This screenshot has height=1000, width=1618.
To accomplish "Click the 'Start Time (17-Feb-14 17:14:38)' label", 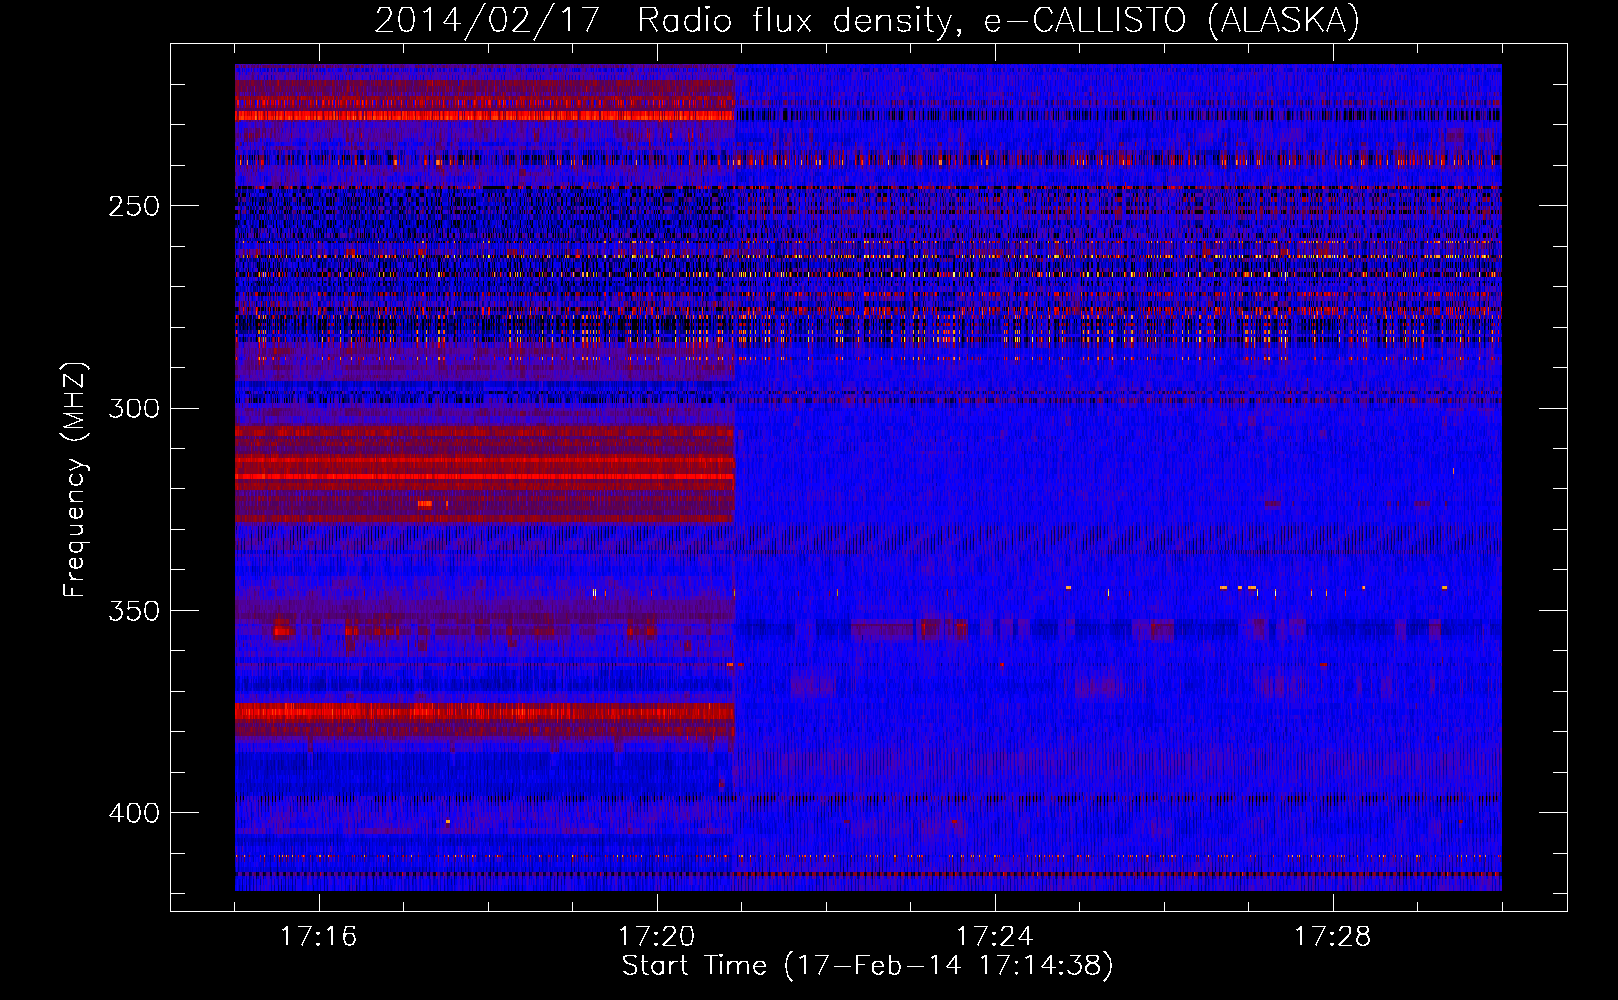I will point(867,966).
